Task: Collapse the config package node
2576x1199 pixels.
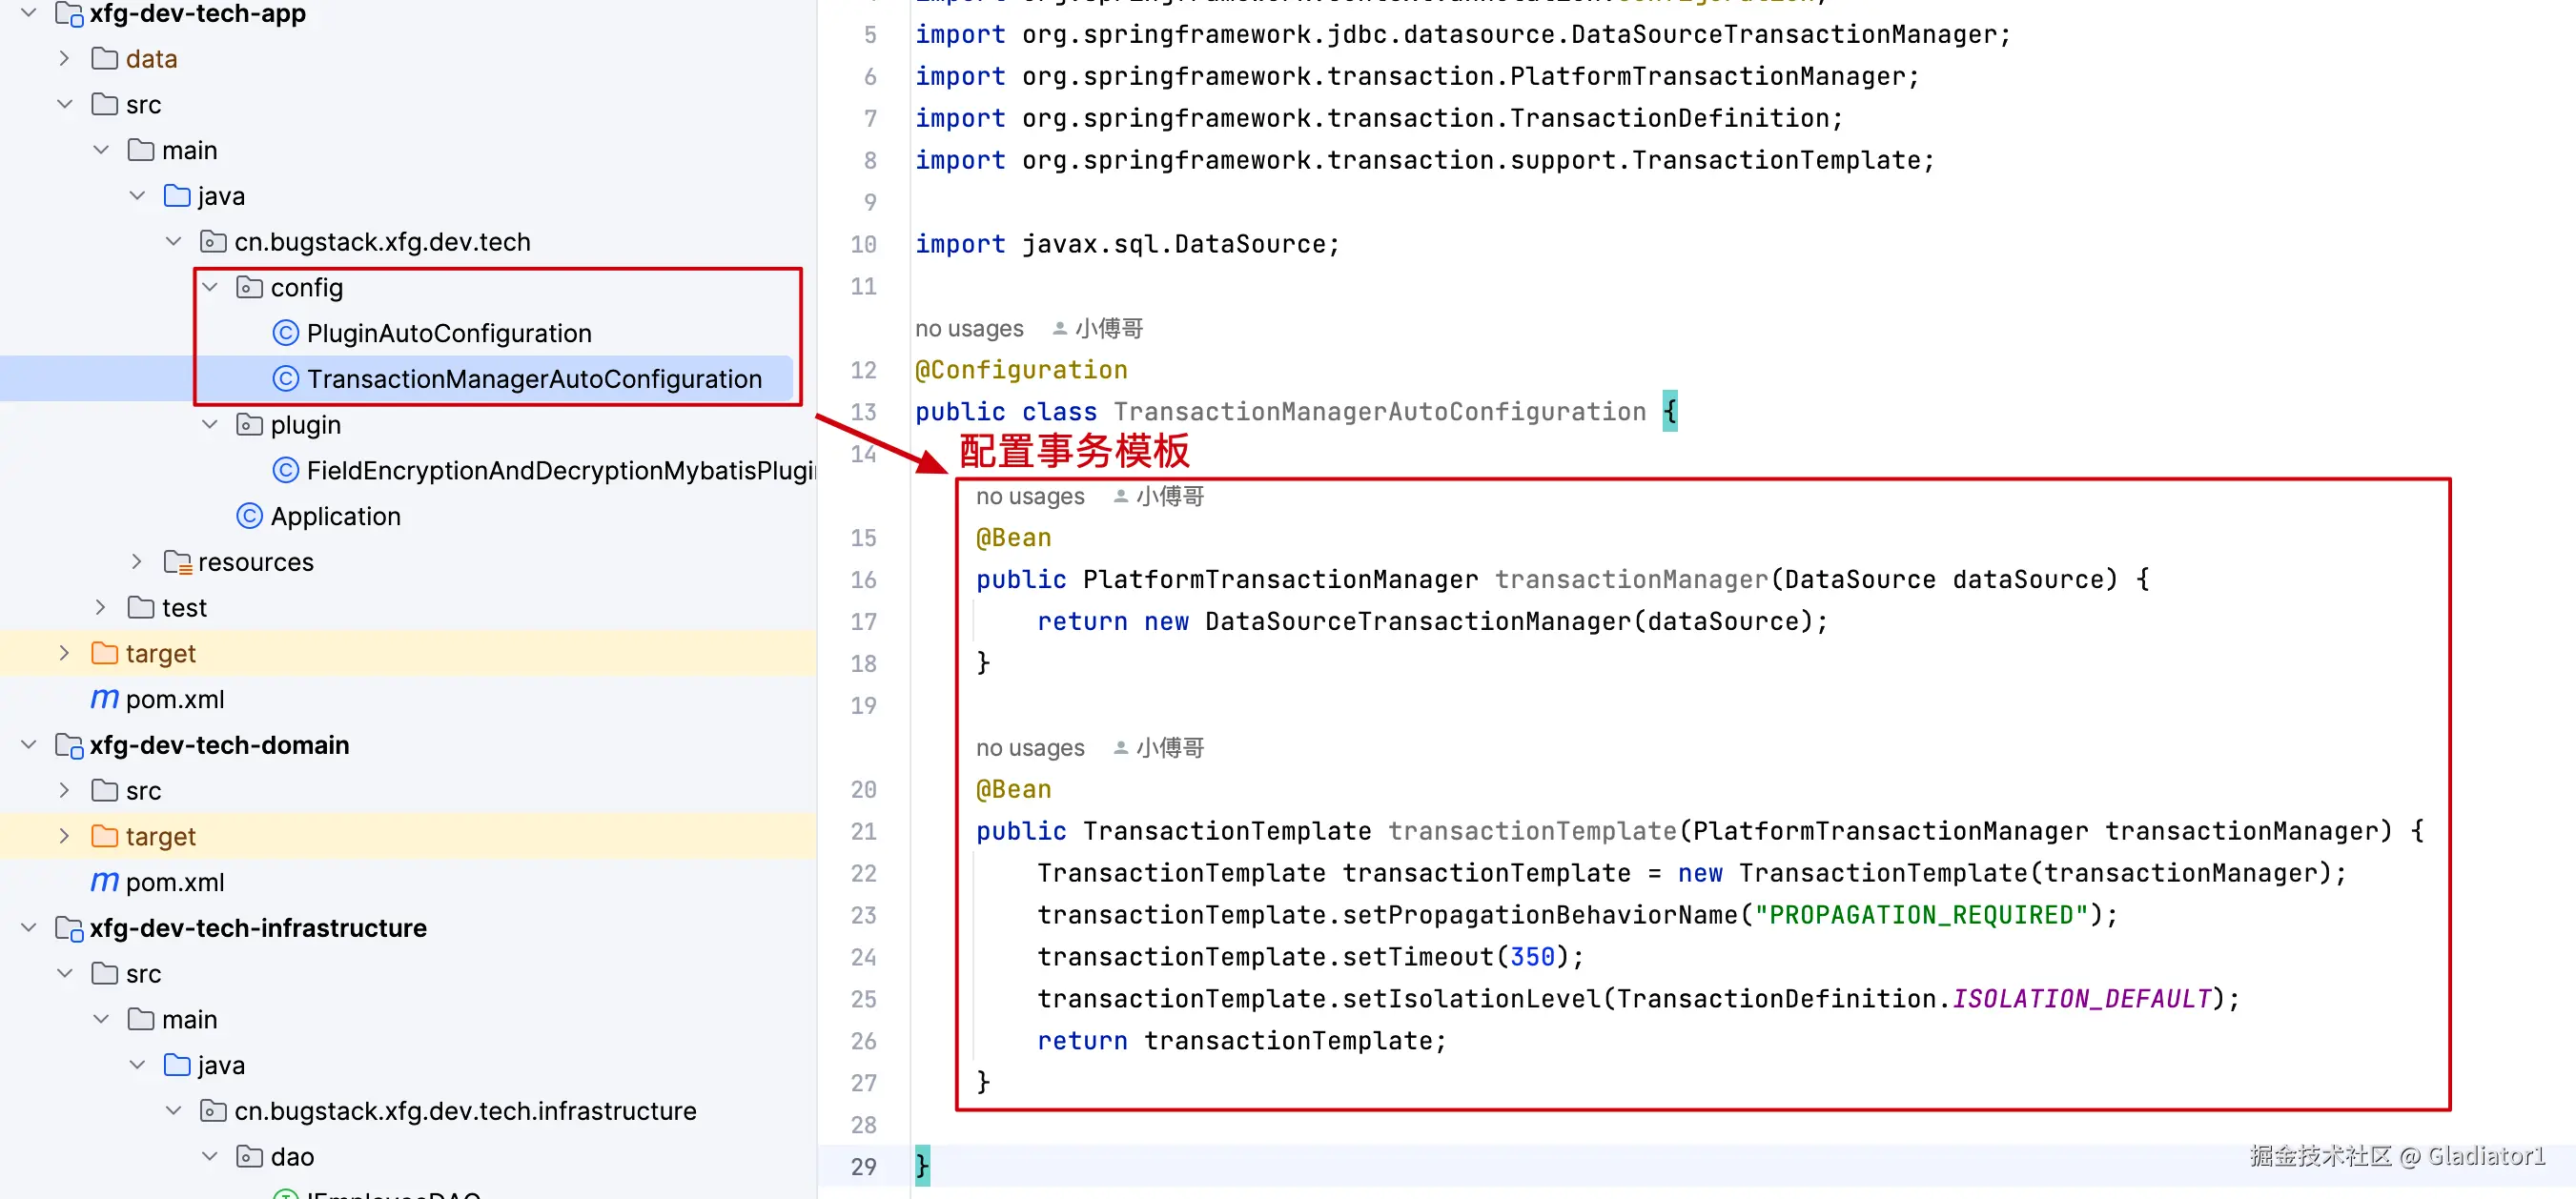Action: click(210, 288)
